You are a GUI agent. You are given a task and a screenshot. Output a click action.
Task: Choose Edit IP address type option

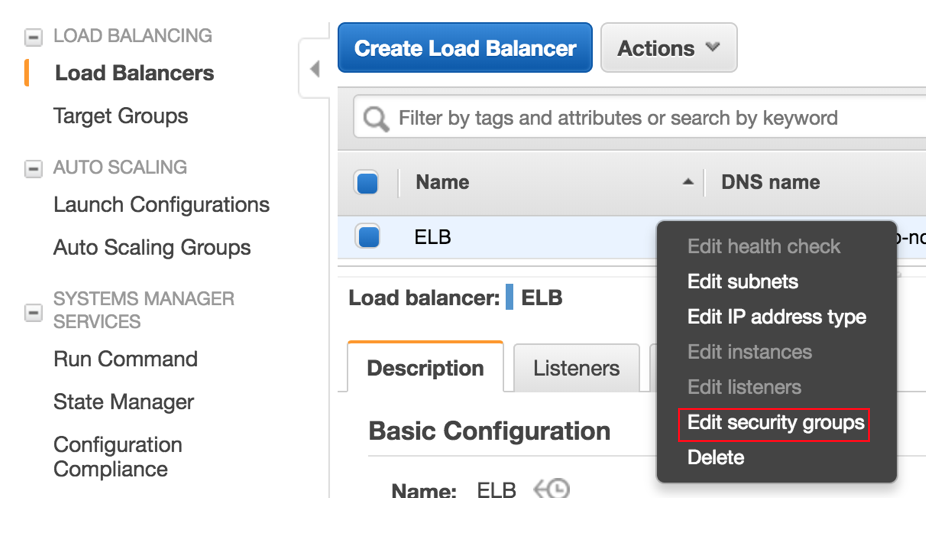776,317
